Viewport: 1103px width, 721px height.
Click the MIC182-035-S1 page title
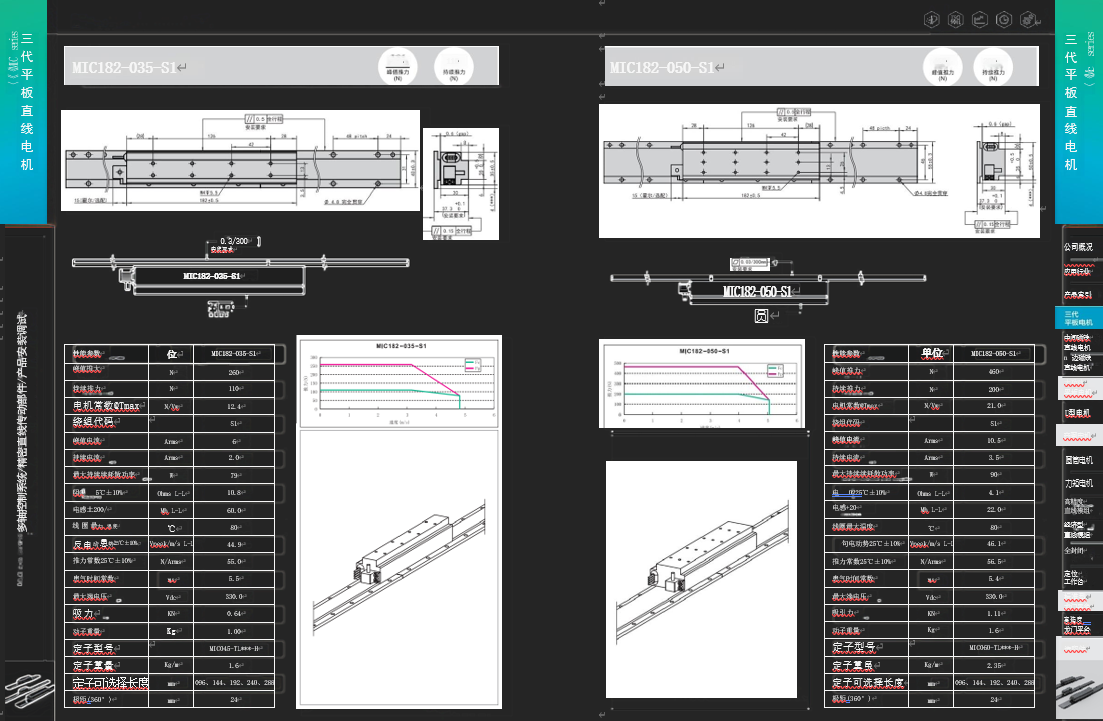point(125,68)
